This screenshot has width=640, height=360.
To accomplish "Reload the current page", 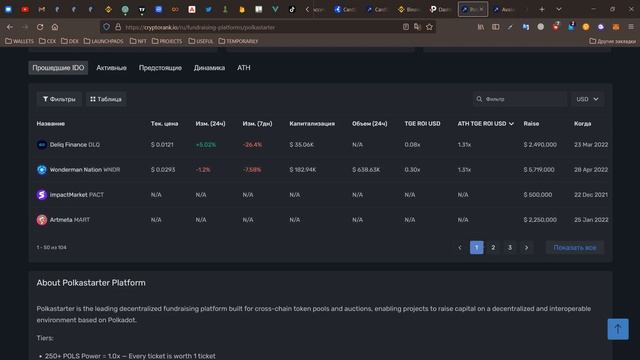I will 40,27.
